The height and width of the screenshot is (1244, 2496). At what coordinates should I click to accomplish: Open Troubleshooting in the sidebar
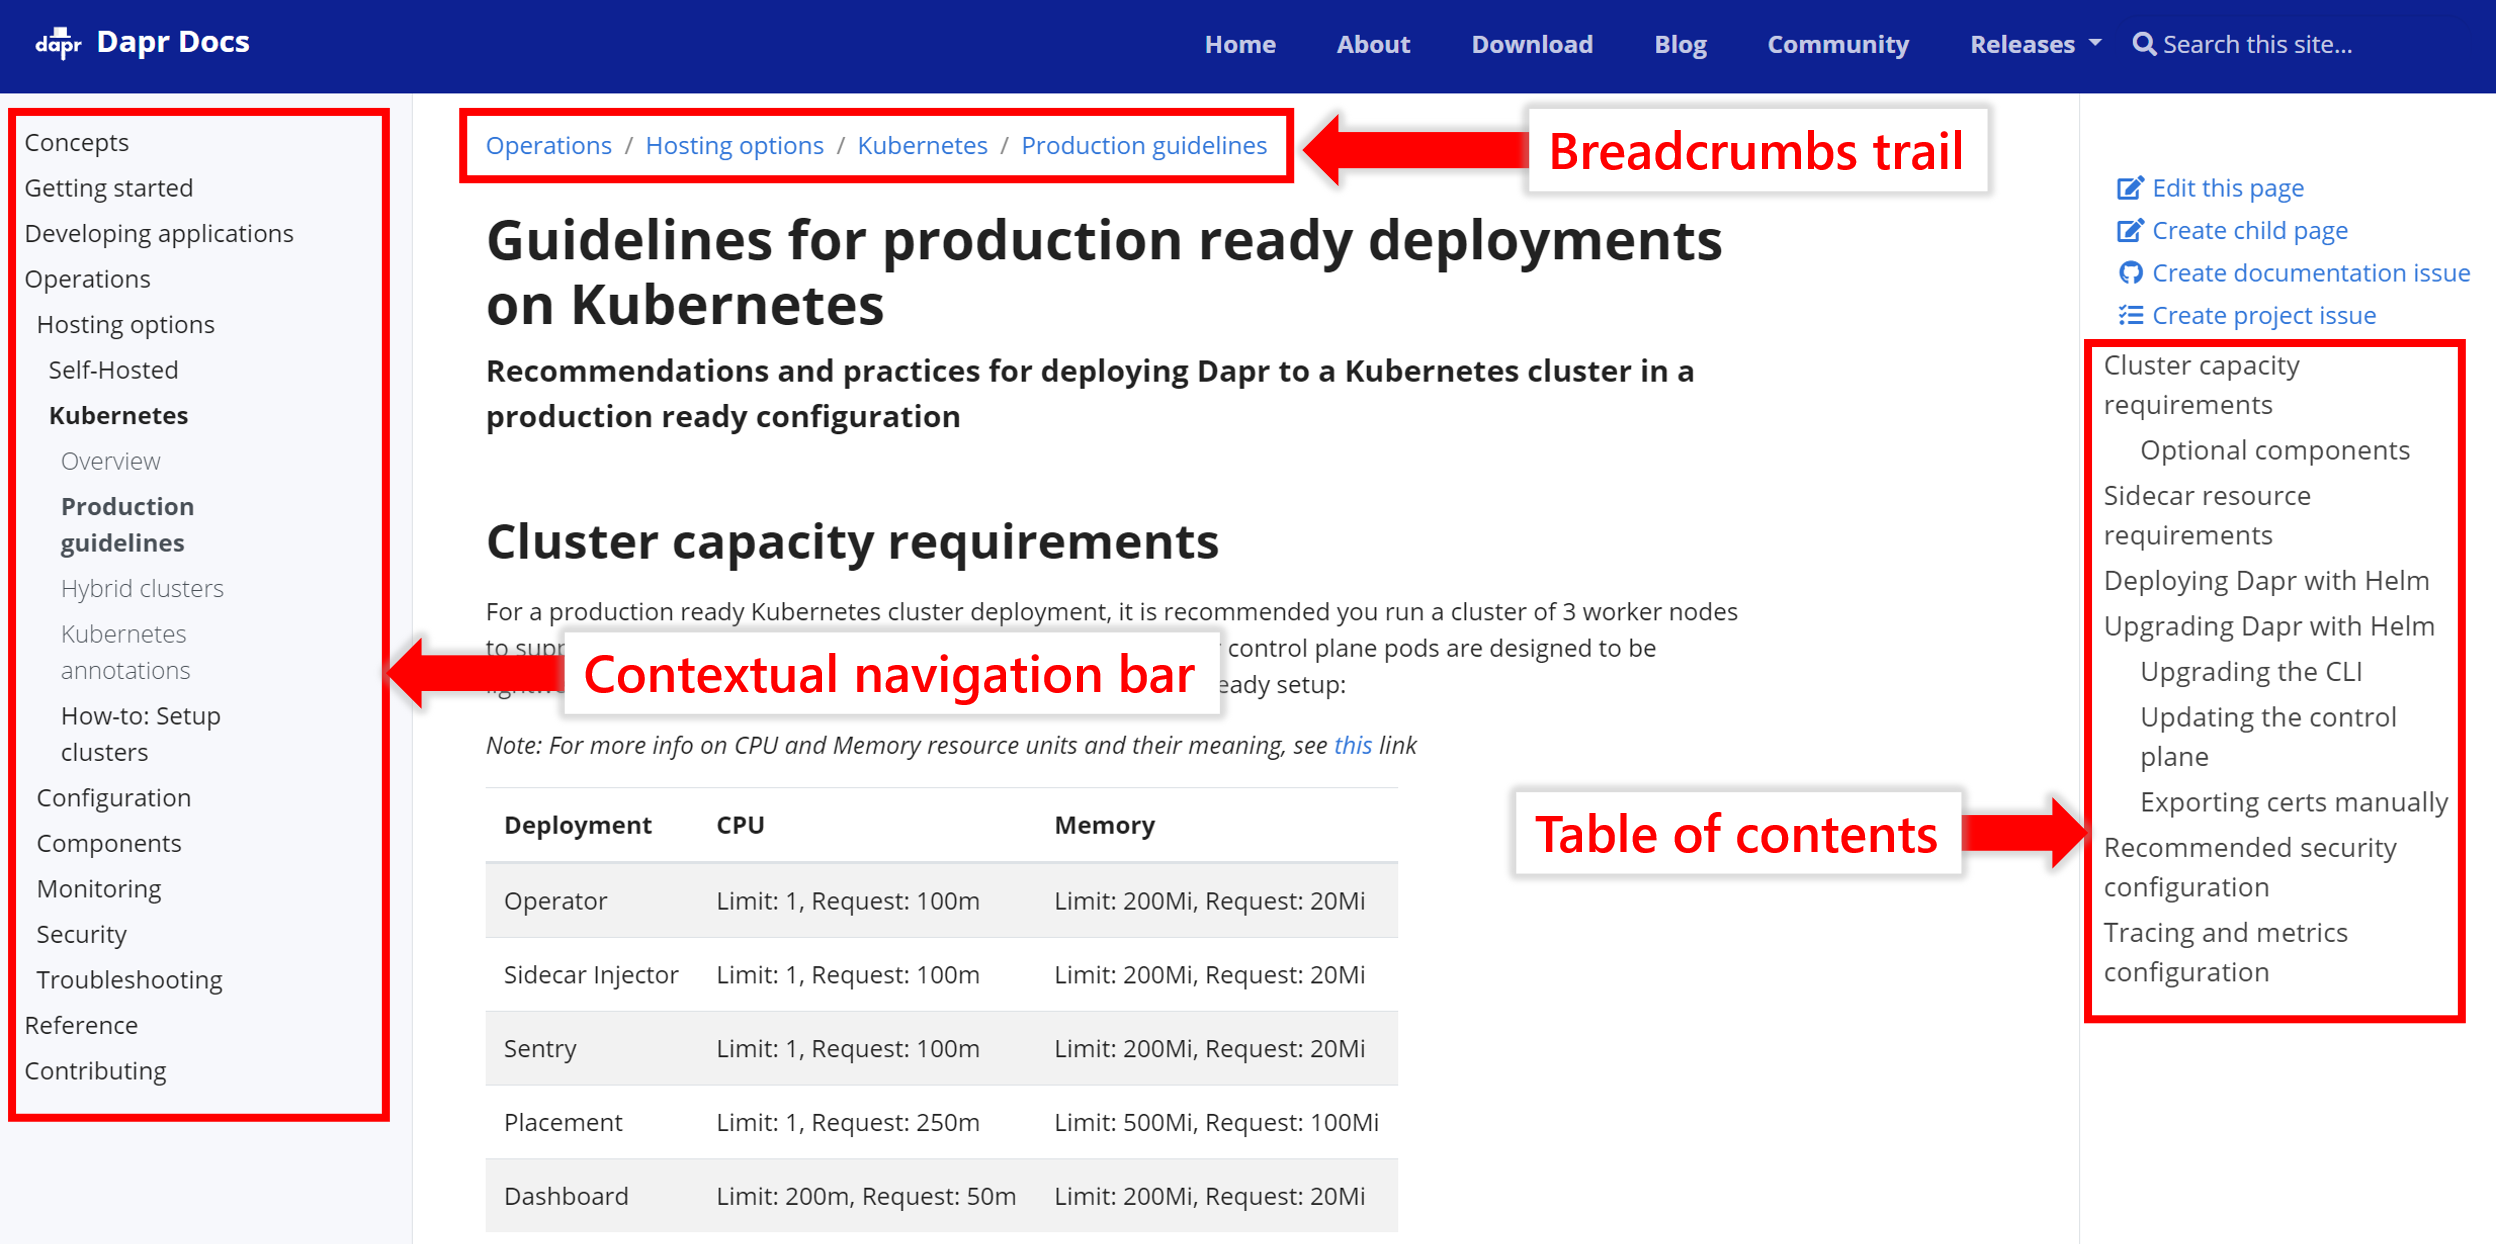click(x=130, y=980)
